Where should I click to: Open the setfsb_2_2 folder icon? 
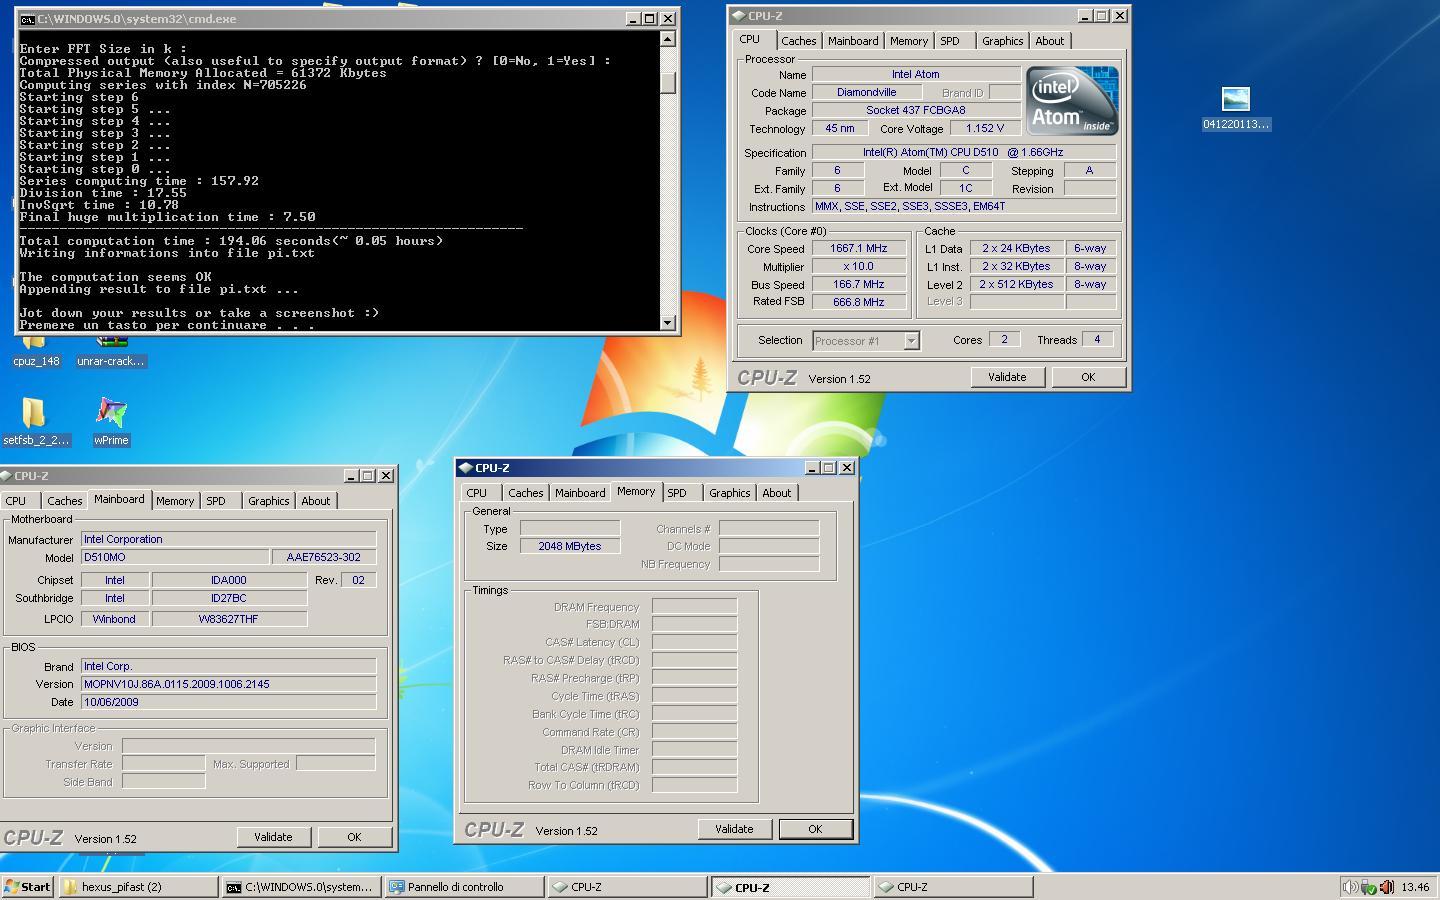click(36, 421)
